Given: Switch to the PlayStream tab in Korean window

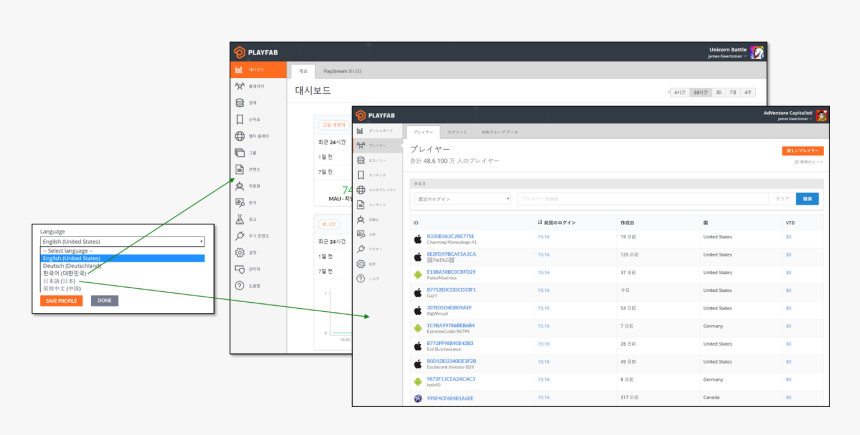Looking at the screenshot, I should pyautogui.click(x=342, y=71).
